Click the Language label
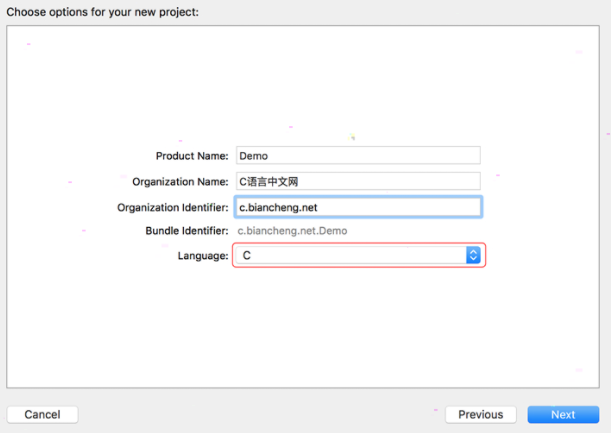 click(x=203, y=256)
